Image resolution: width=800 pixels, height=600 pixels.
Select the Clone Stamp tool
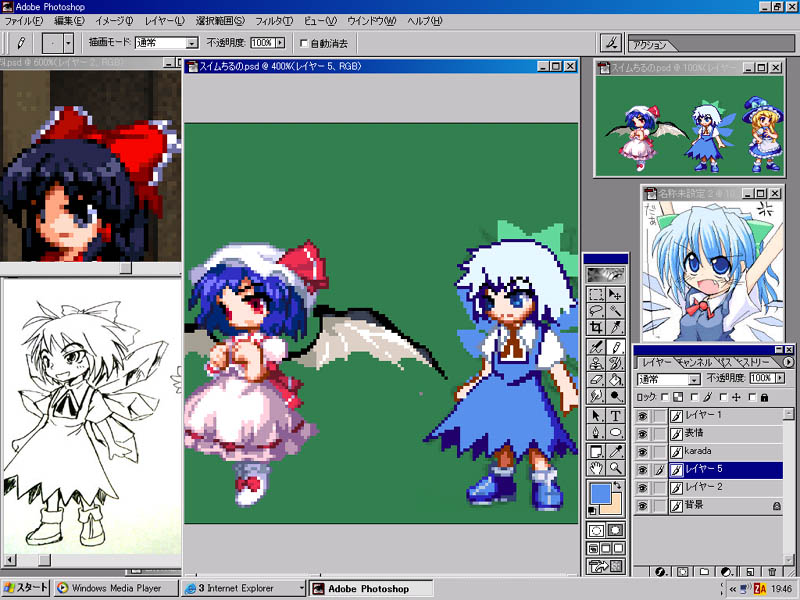click(595, 363)
